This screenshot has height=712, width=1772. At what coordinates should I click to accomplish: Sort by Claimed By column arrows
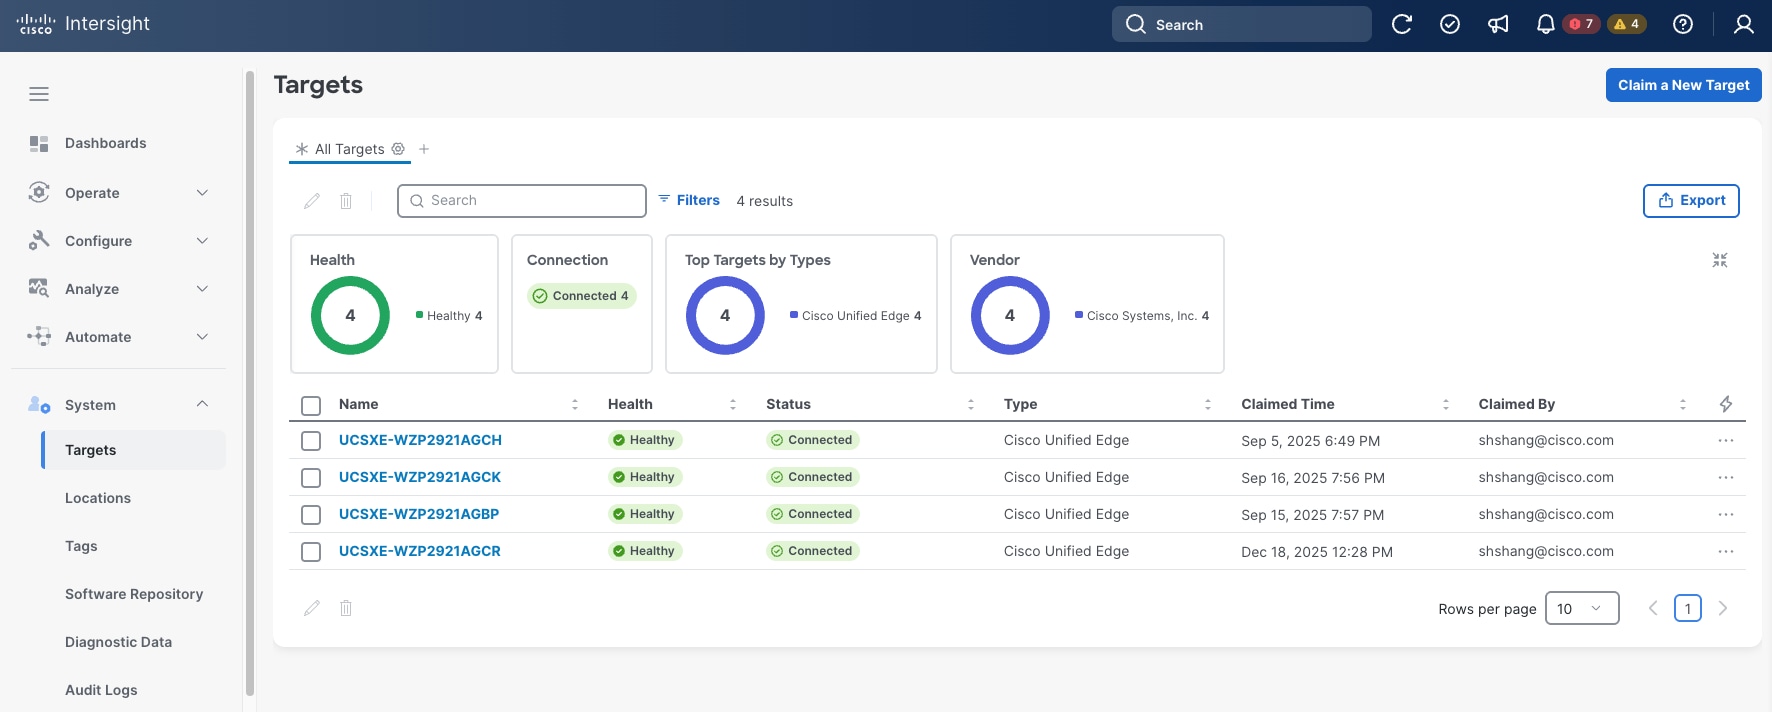1683,404
